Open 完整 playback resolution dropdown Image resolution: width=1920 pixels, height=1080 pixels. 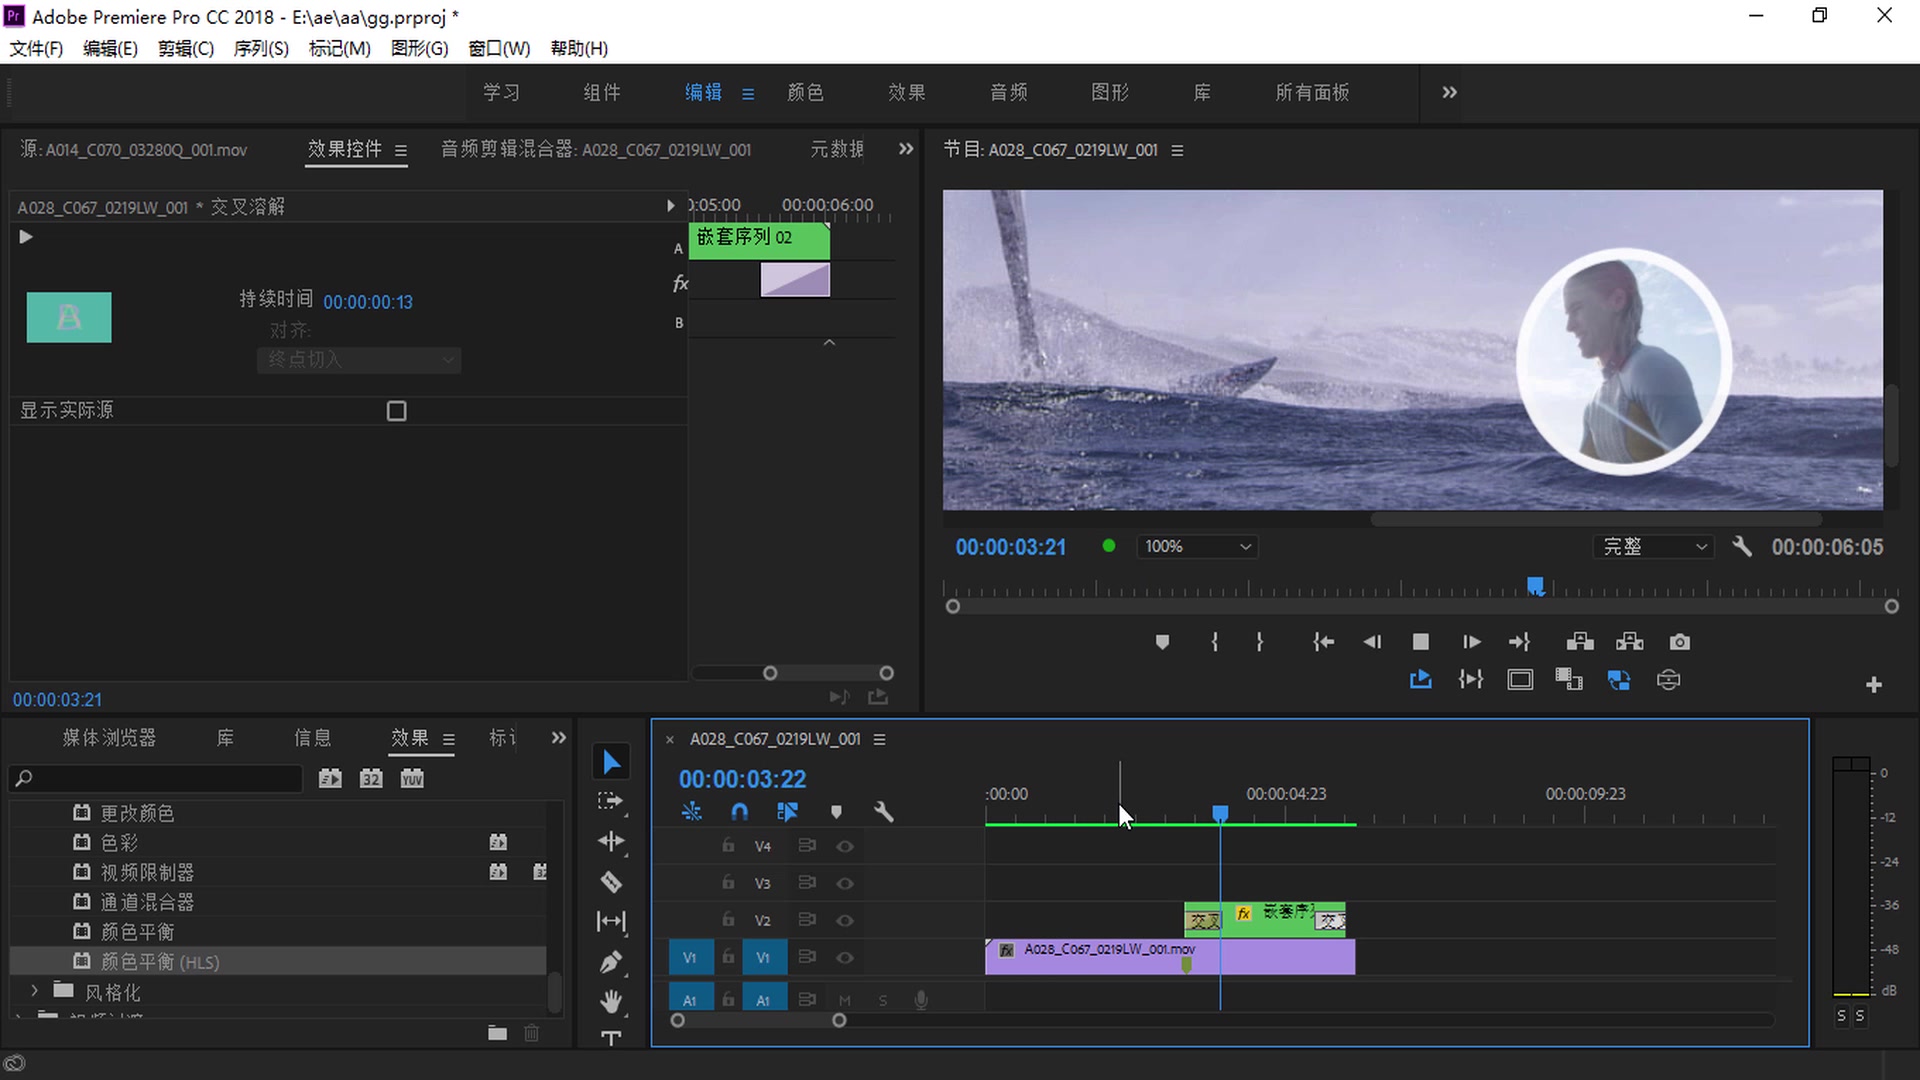click(x=1653, y=547)
